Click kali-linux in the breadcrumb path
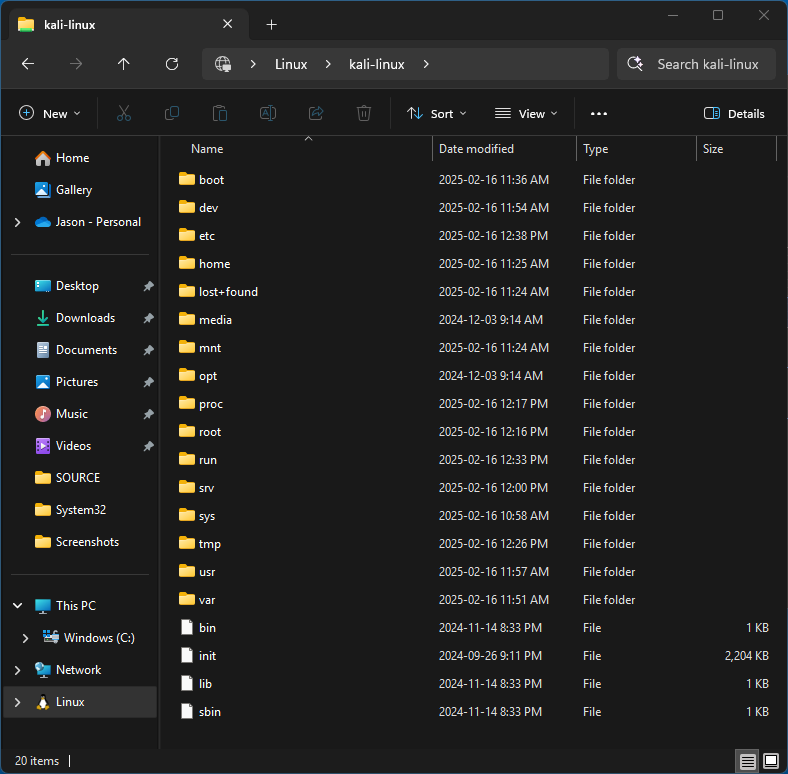The width and height of the screenshot is (788, 774). tap(376, 64)
